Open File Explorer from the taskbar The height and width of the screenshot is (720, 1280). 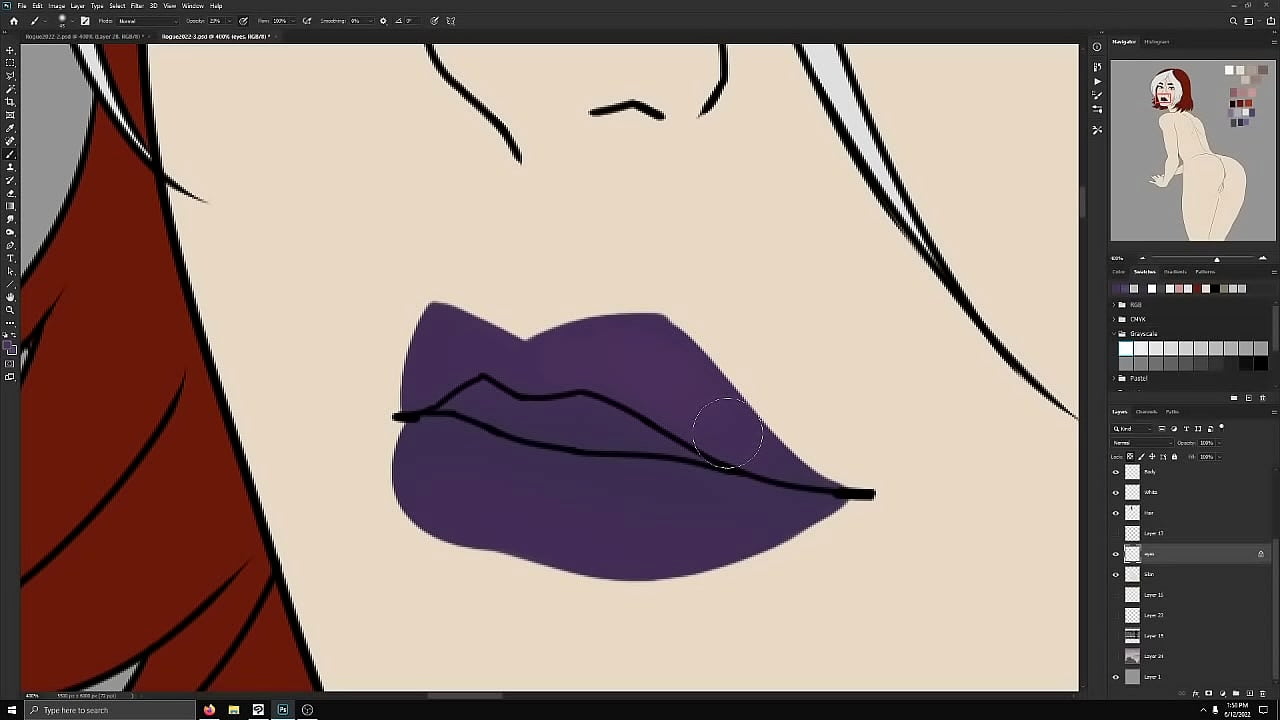(x=233, y=710)
